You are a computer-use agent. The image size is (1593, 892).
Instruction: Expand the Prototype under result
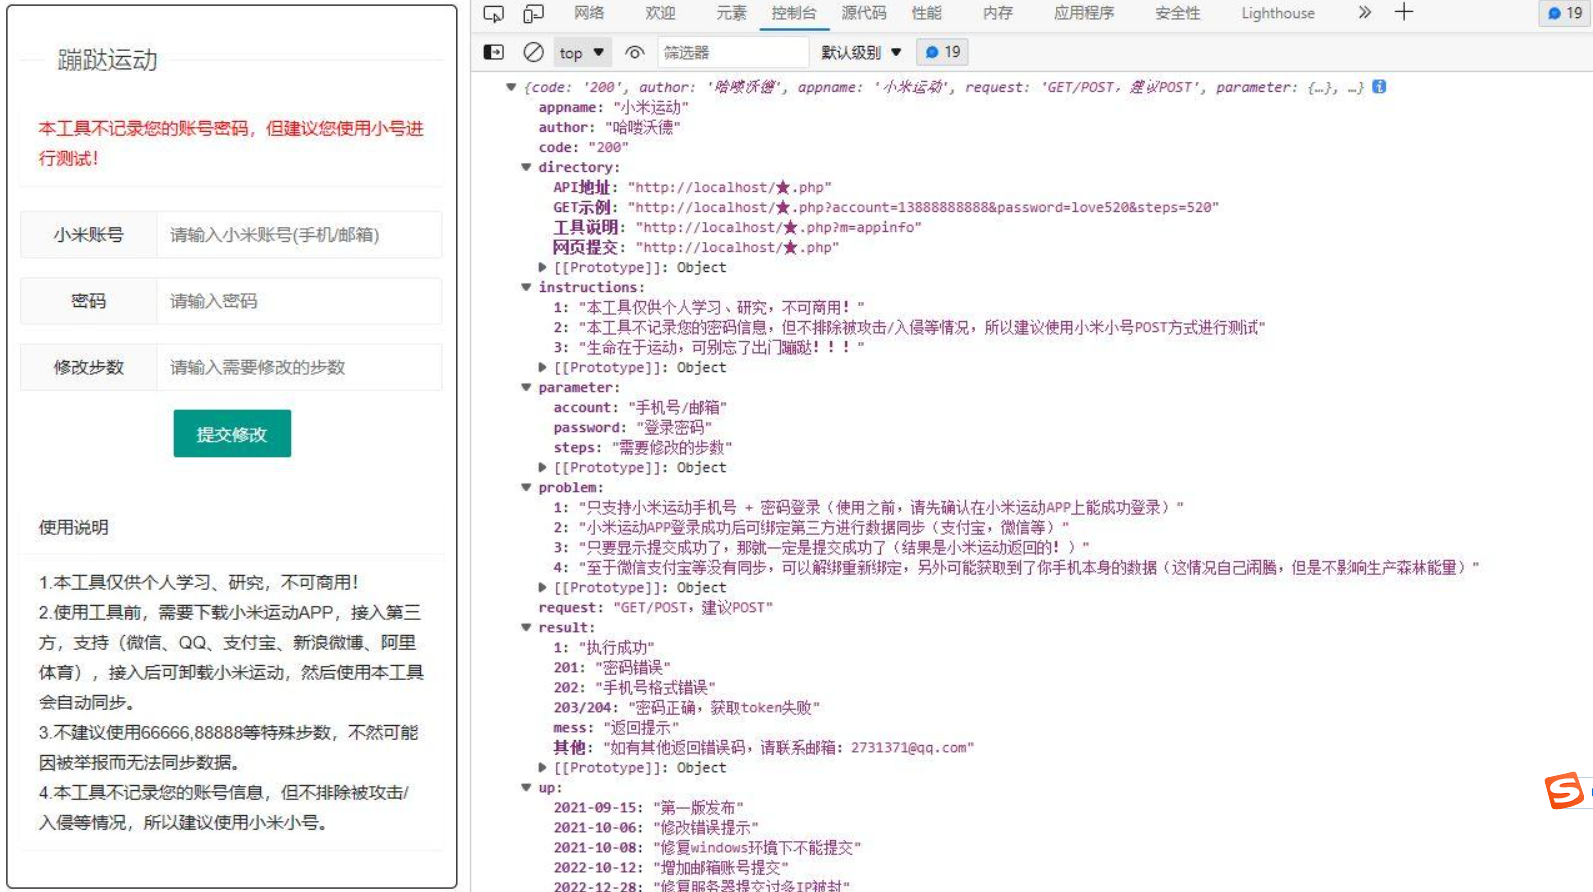point(542,767)
